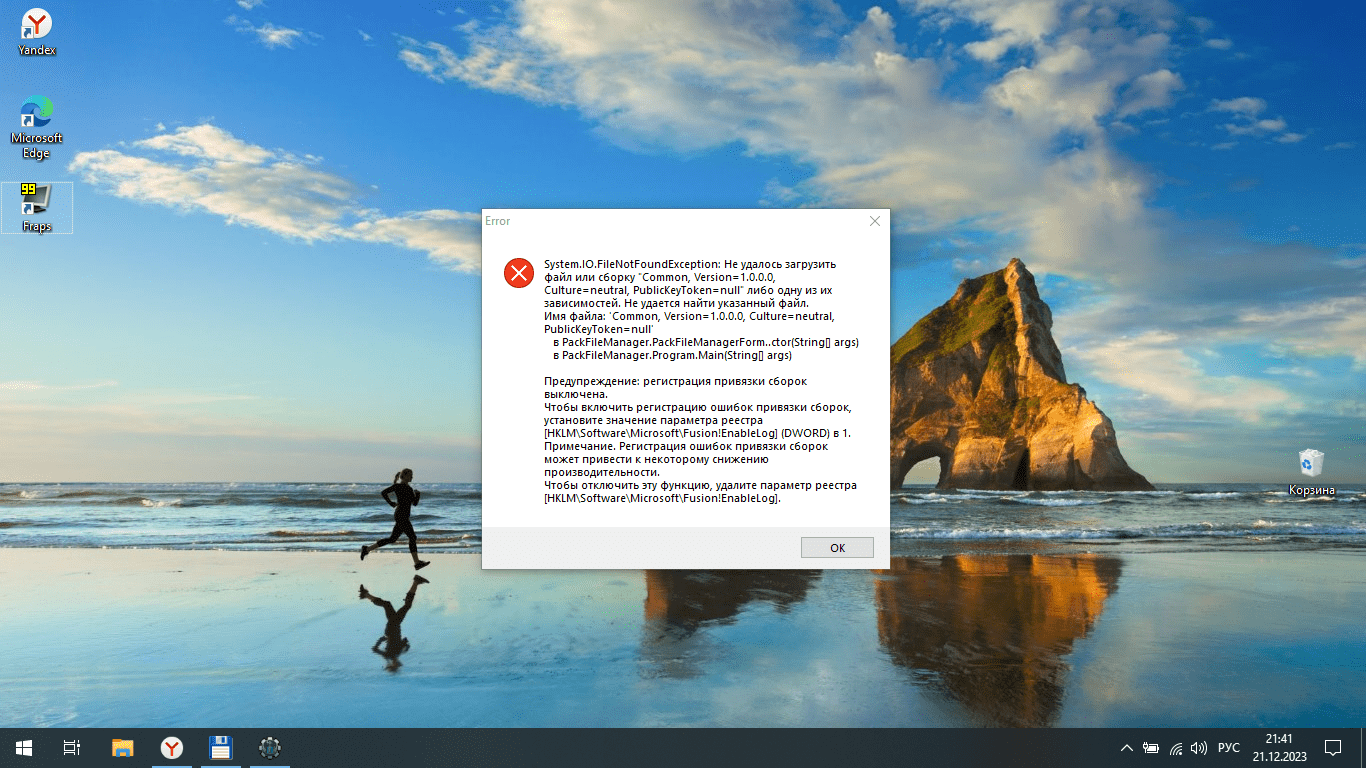The image size is (1366, 768).
Task: Select the Microsoft Edge desktop icon
Action: pyautogui.click(x=37, y=127)
